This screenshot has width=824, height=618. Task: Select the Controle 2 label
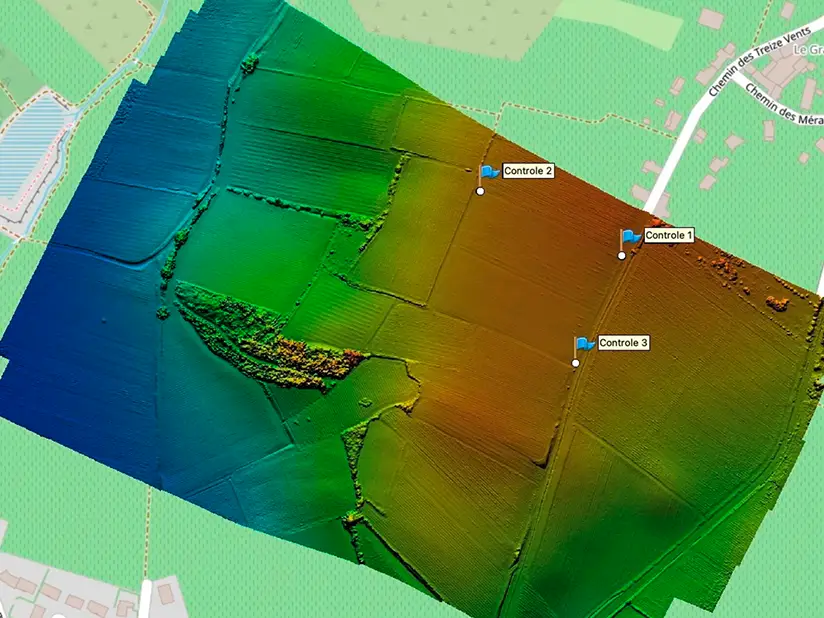[x=528, y=171]
